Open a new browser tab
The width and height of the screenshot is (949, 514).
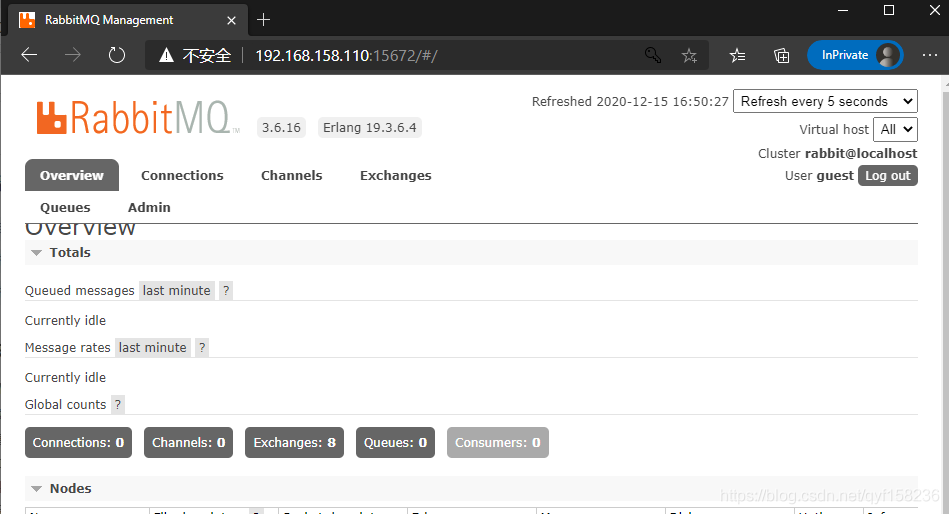coord(263,20)
